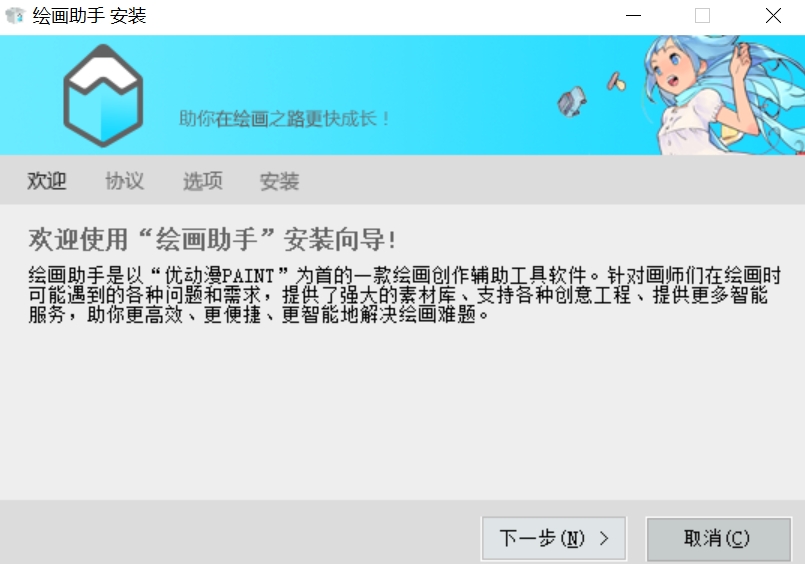The width and height of the screenshot is (805, 564).
Task: Close the installer window
Action: click(x=773, y=15)
